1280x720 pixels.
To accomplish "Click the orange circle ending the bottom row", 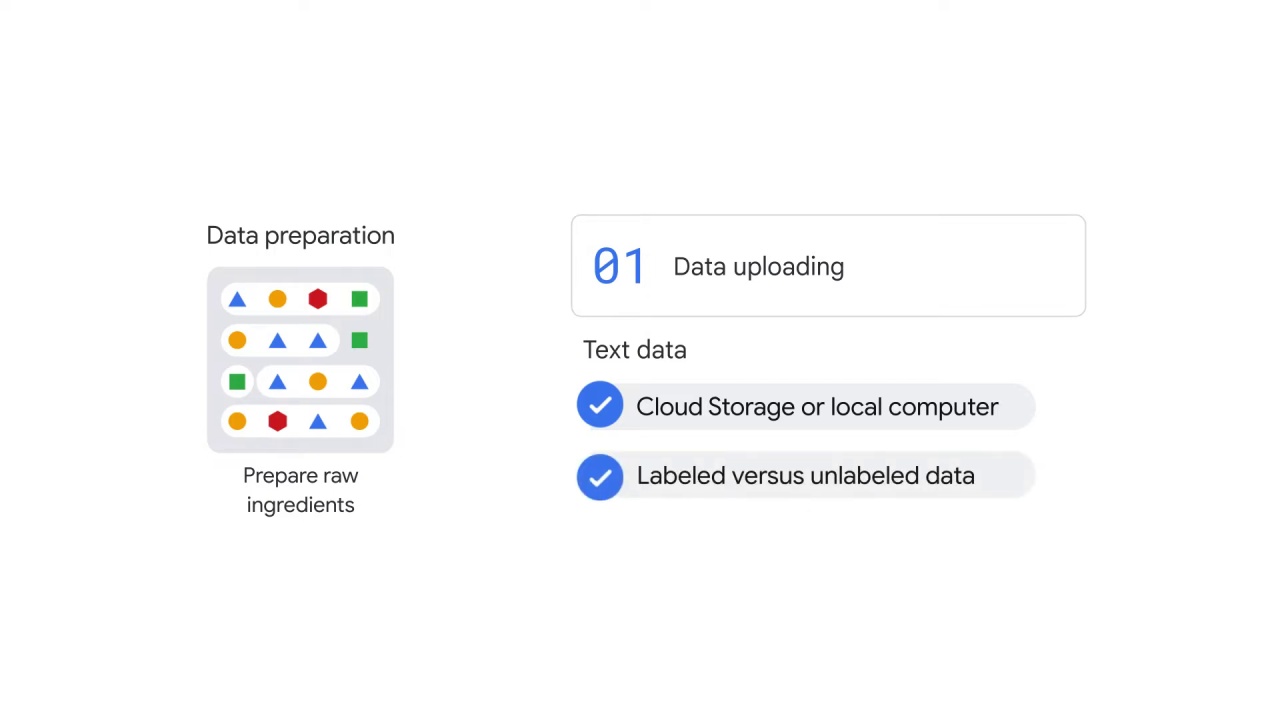I will click(360, 422).
